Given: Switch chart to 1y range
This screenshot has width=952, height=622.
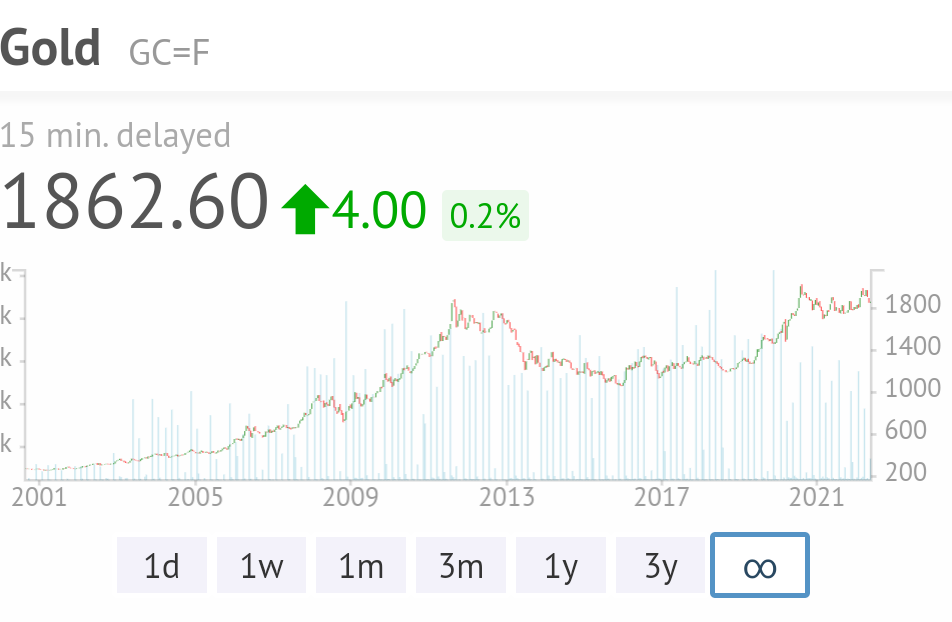Looking at the screenshot, I should (x=561, y=566).
